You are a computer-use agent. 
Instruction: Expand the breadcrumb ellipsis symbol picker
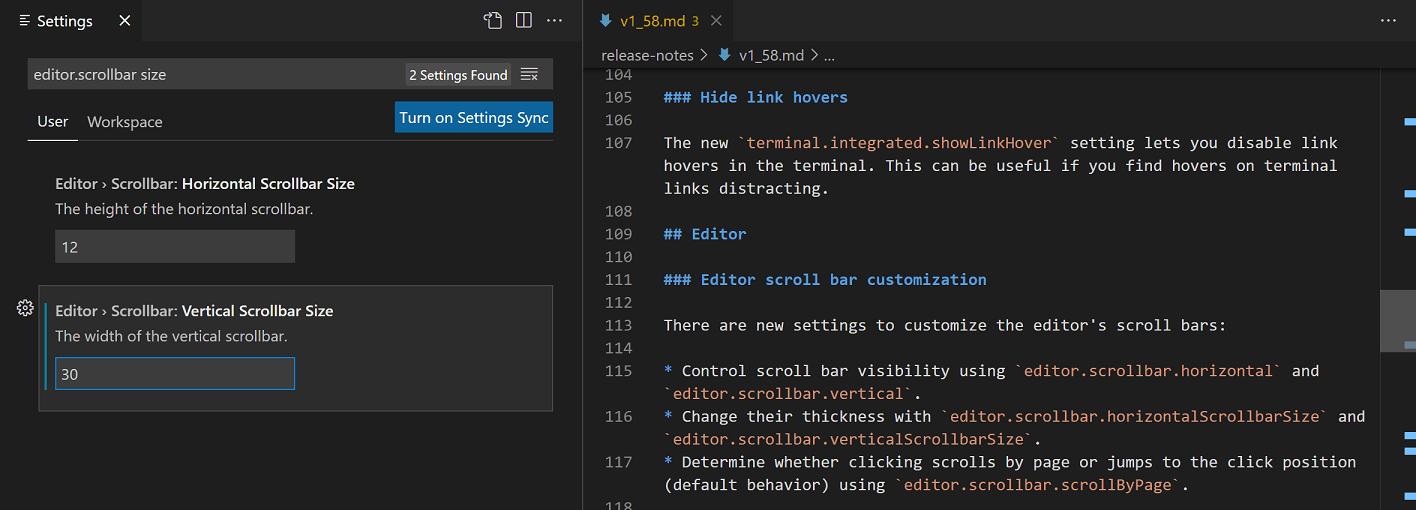pos(828,55)
